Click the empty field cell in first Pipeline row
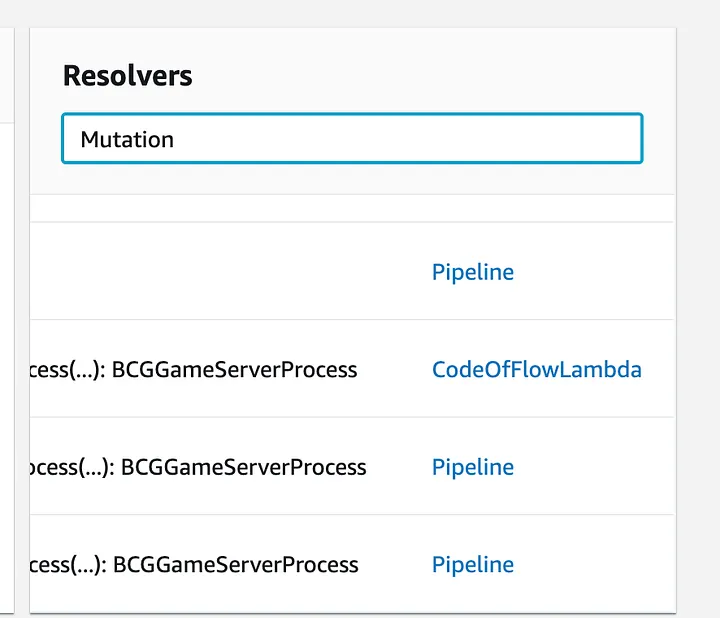 pos(220,272)
